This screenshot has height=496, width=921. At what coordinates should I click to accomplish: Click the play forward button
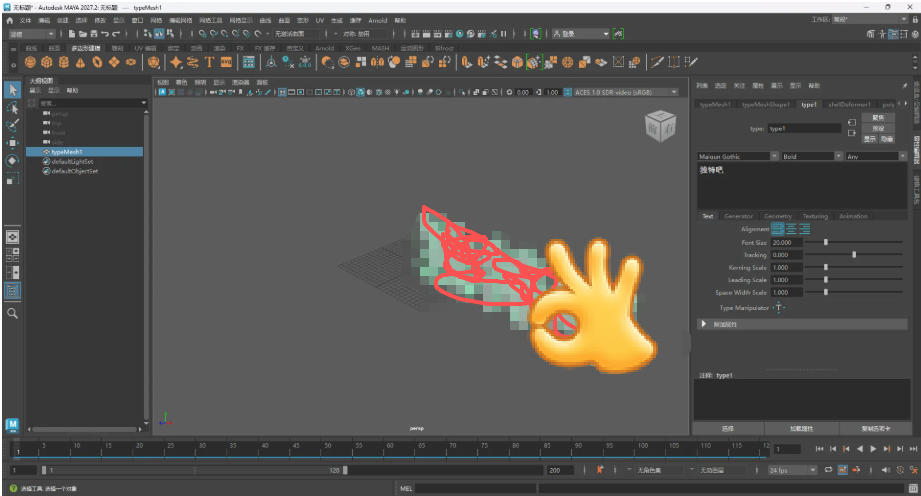(873, 449)
